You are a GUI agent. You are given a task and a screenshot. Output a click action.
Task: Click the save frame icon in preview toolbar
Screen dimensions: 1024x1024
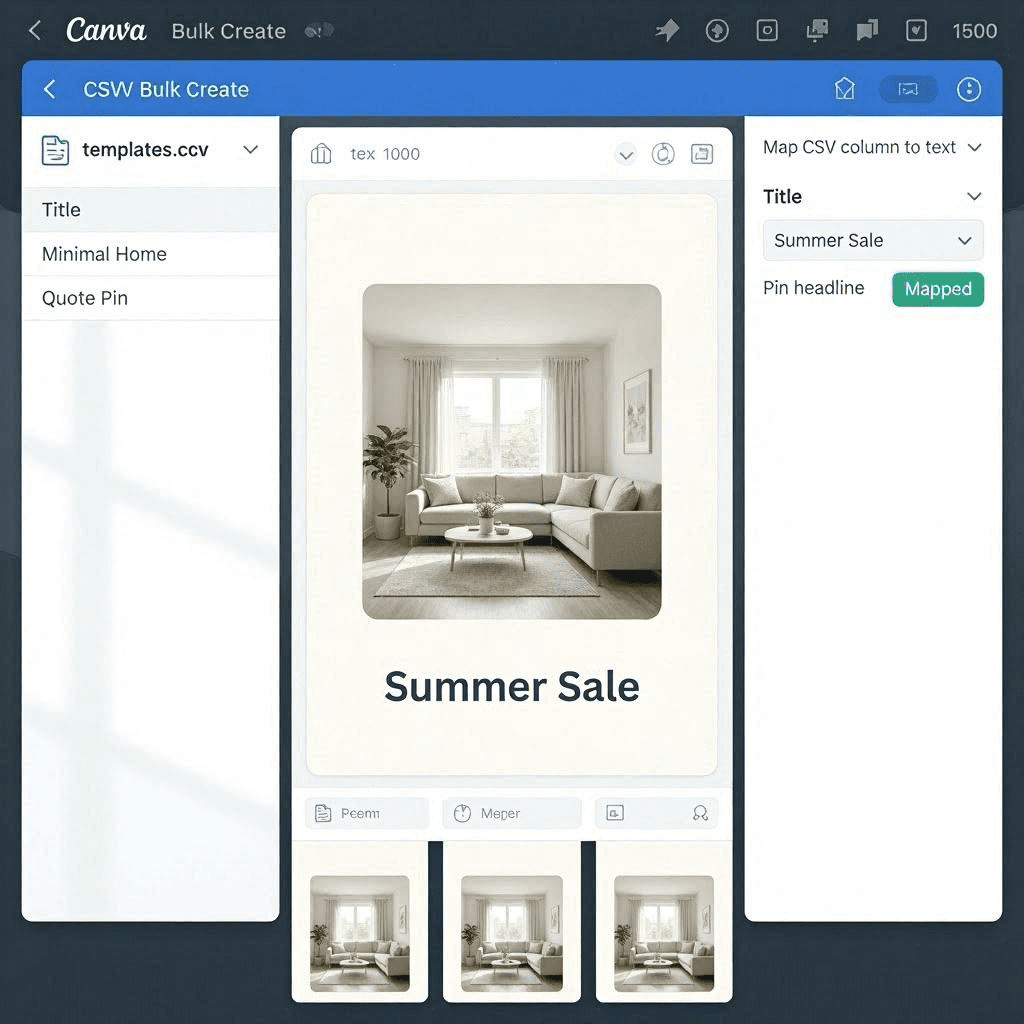pos(702,154)
